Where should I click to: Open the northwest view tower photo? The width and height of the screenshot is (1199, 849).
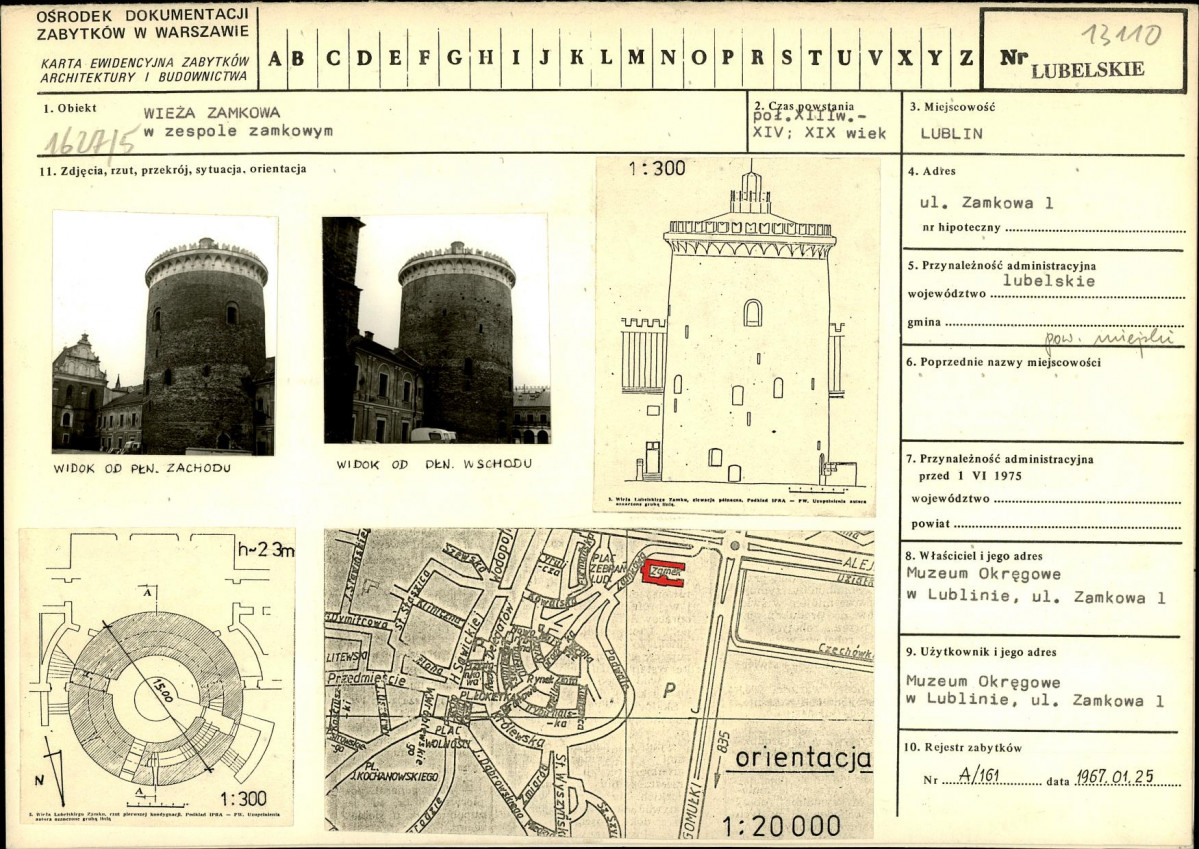click(164, 333)
